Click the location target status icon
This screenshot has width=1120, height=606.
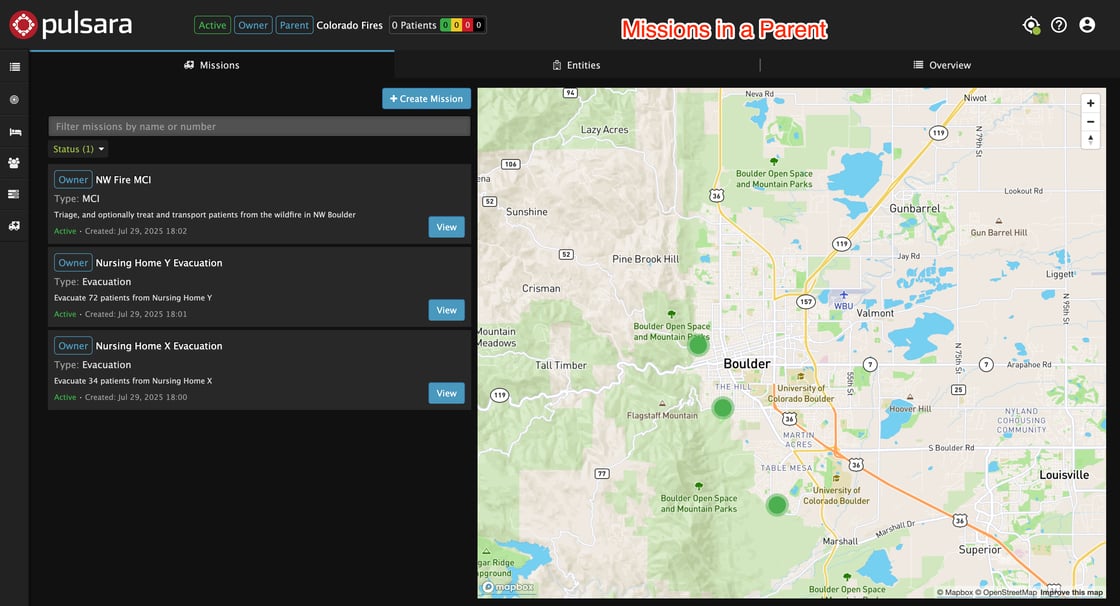(x=1031, y=25)
